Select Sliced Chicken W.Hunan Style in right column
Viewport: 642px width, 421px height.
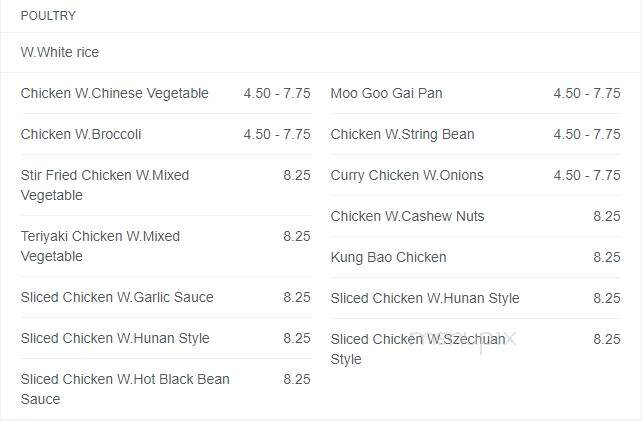[x=425, y=298]
